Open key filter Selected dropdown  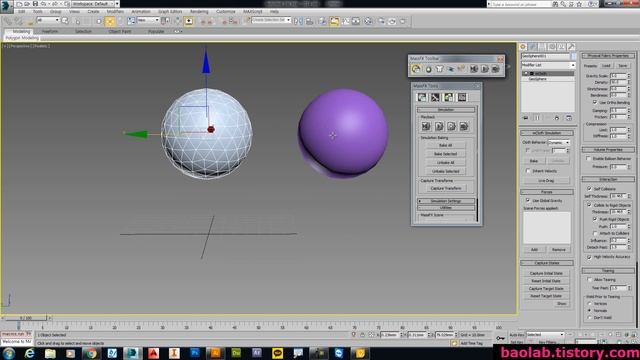tap(545, 334)
